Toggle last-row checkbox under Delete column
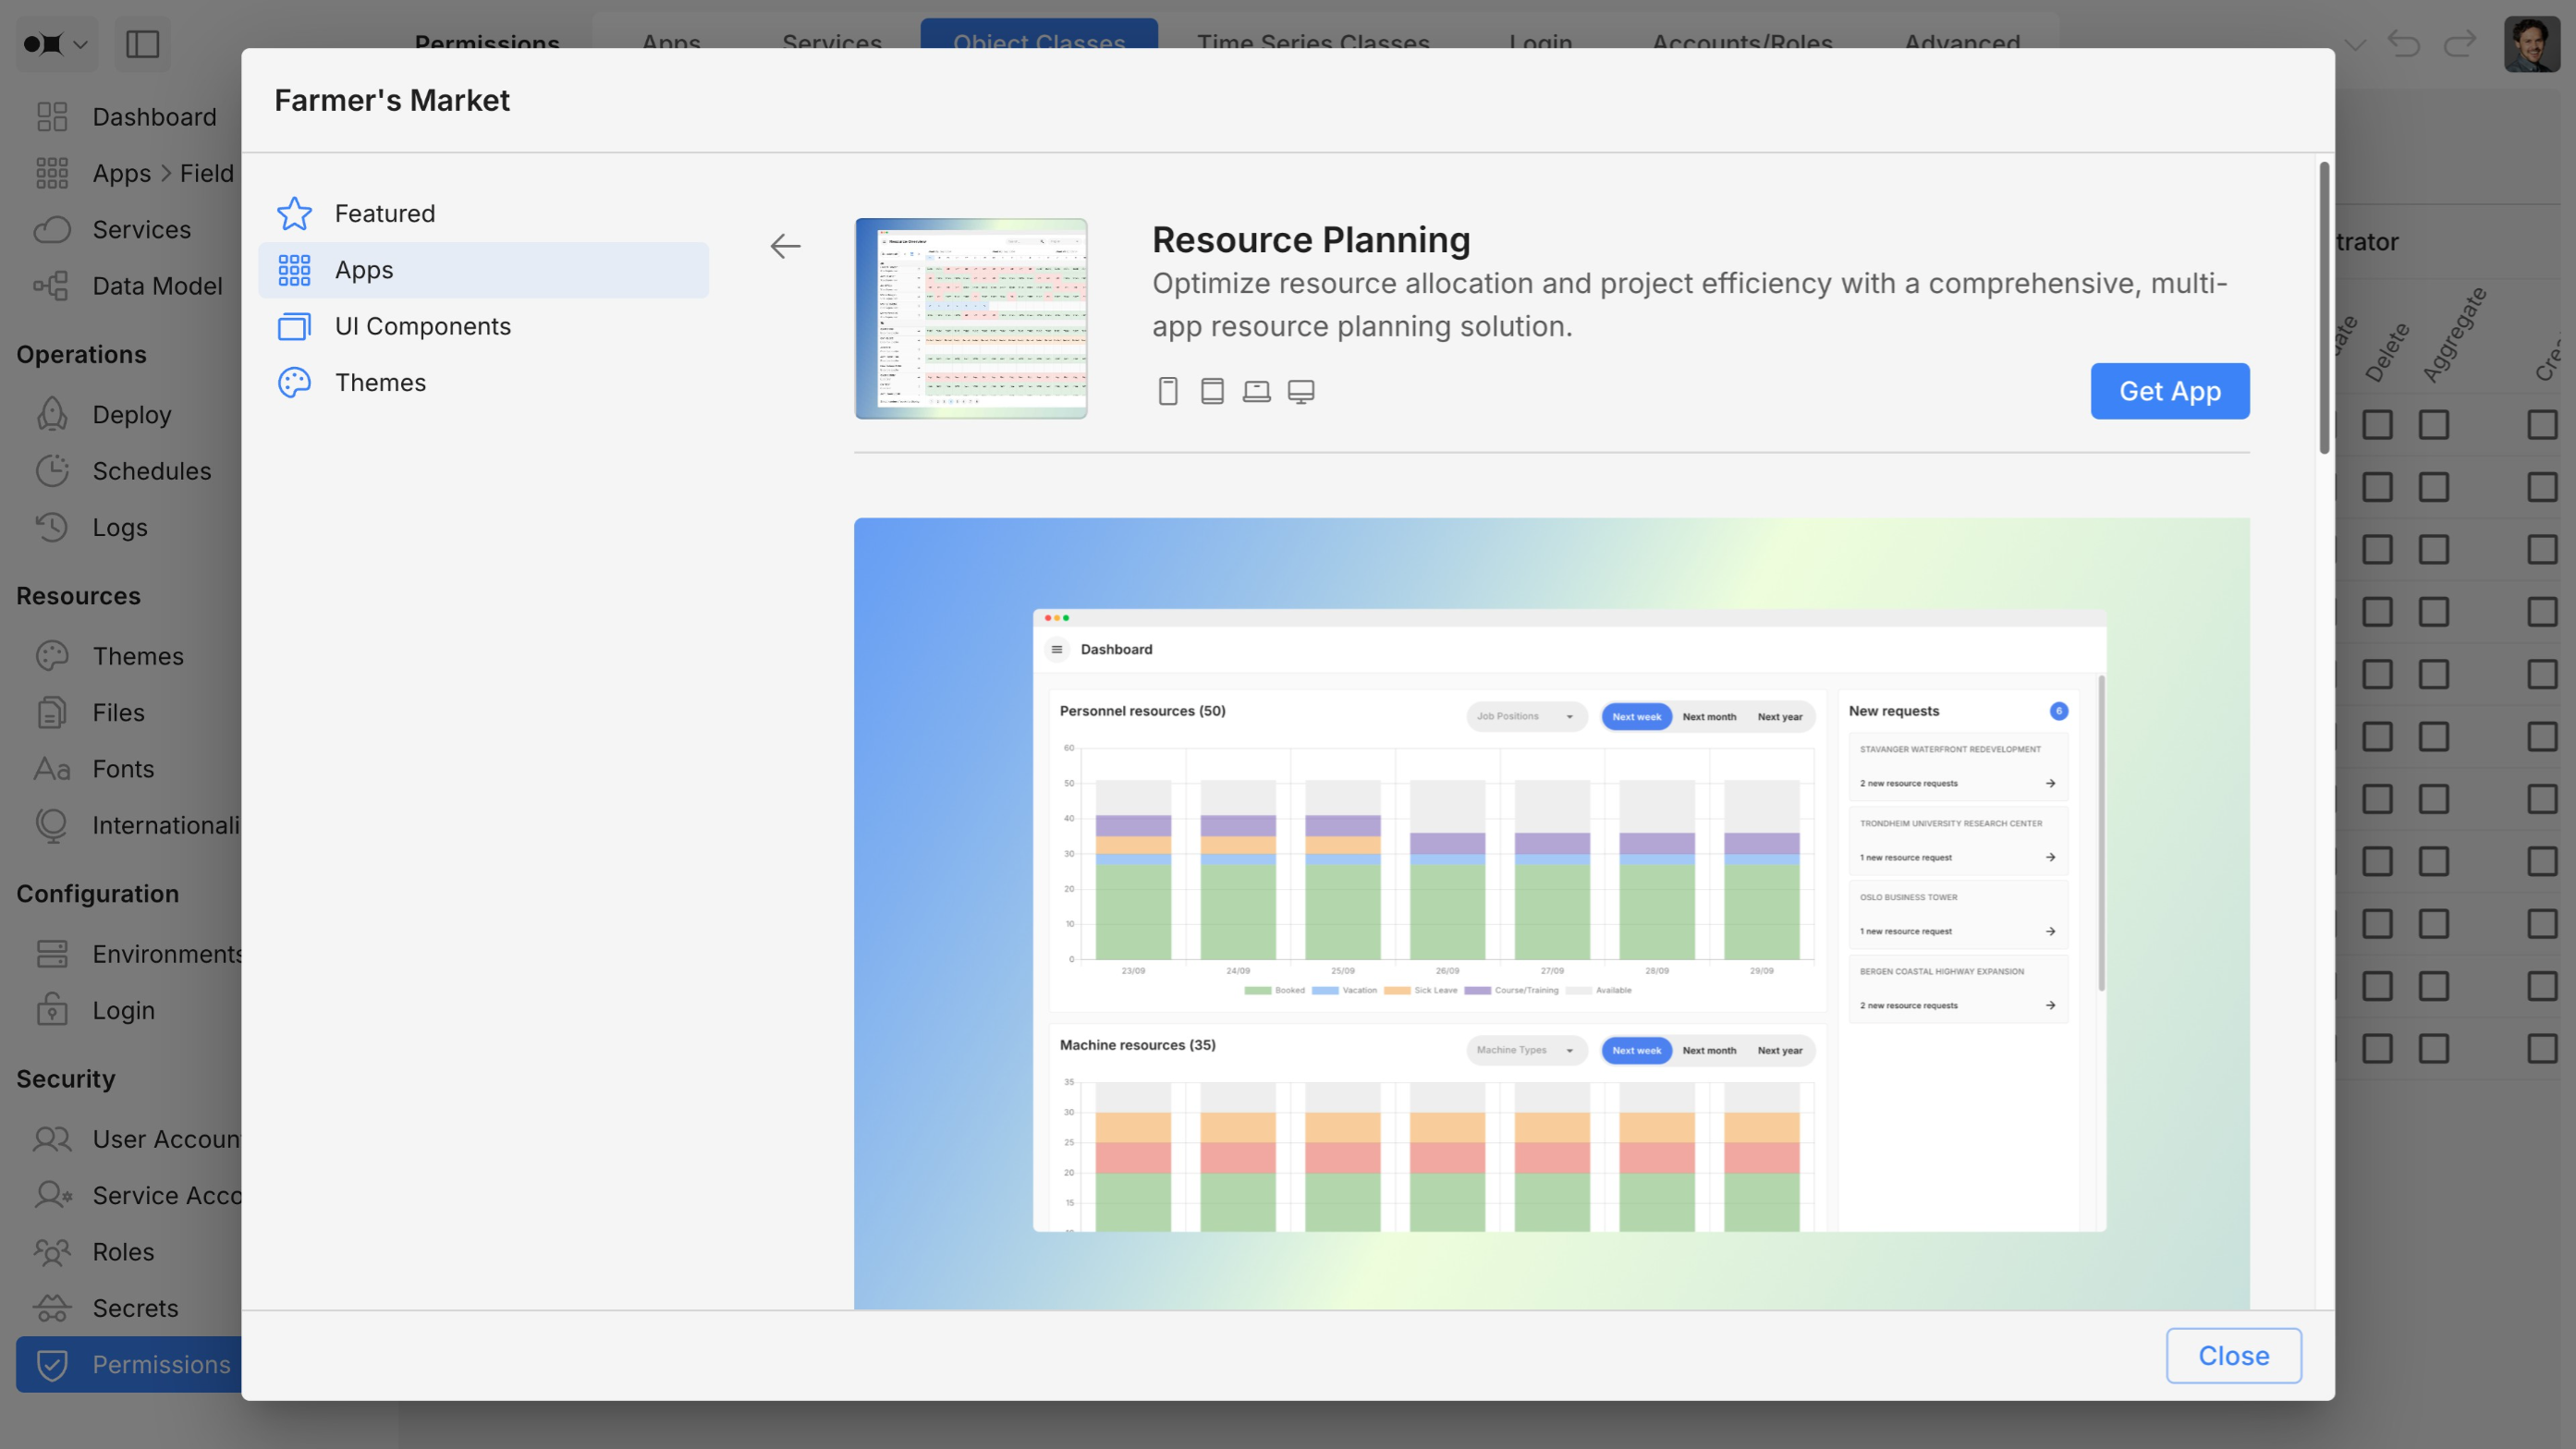 pos(2377,1048)
